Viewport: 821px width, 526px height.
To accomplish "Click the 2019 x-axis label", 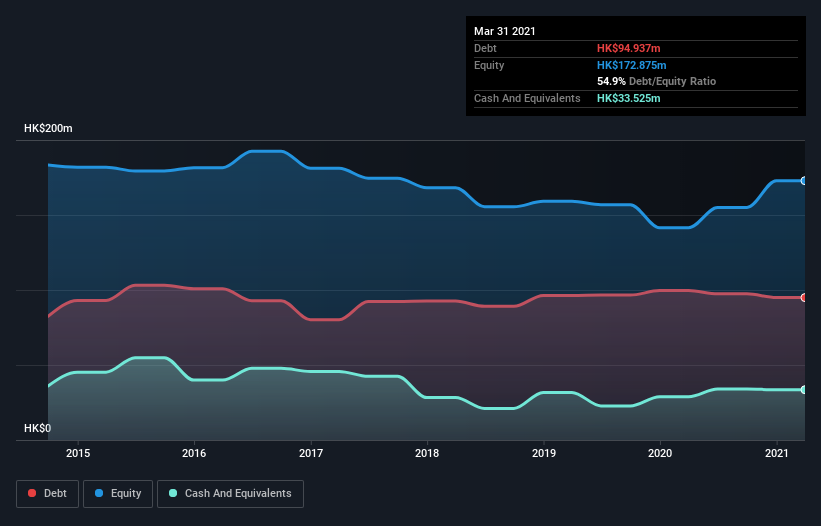I will [x=544, y=453].
